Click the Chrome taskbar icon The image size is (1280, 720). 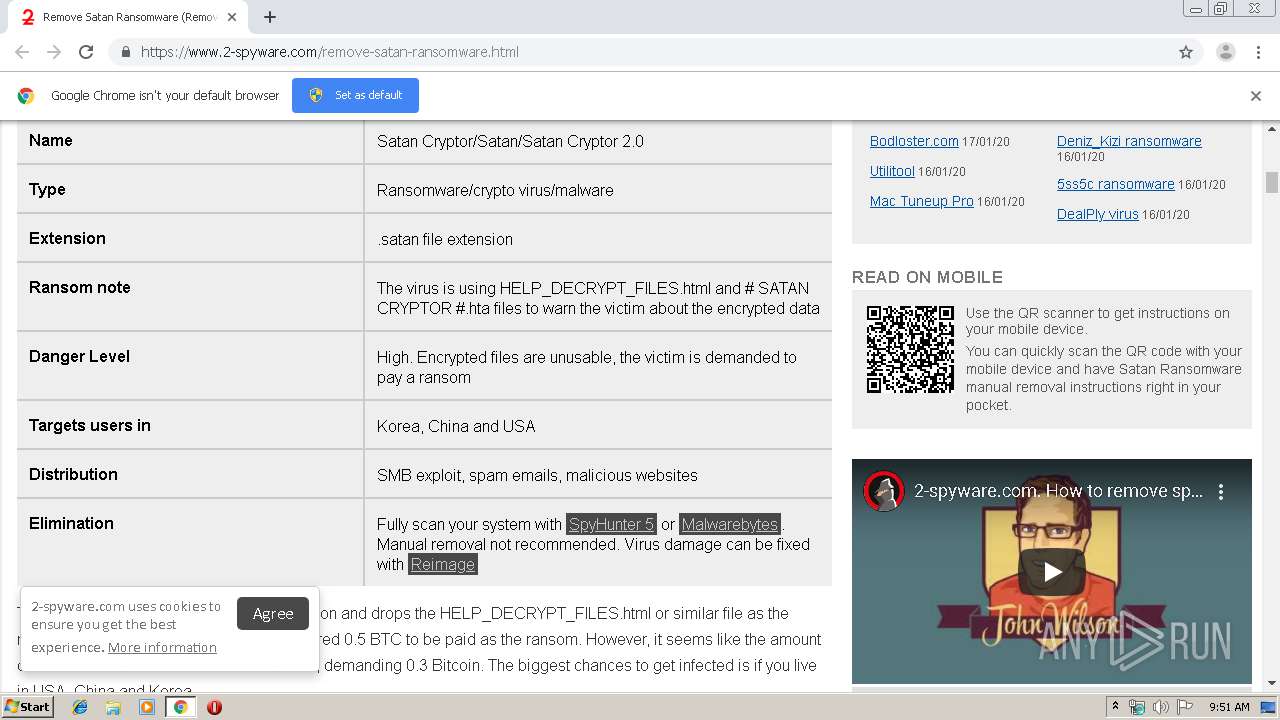(x=181, y=707)
